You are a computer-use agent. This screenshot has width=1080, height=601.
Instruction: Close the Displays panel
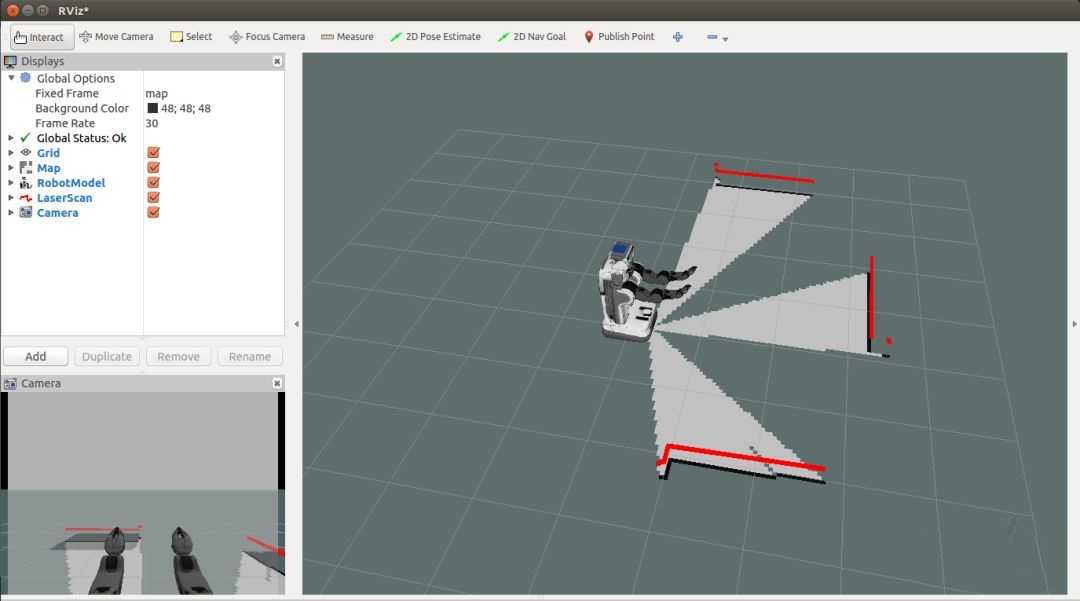tap(277, 61)
